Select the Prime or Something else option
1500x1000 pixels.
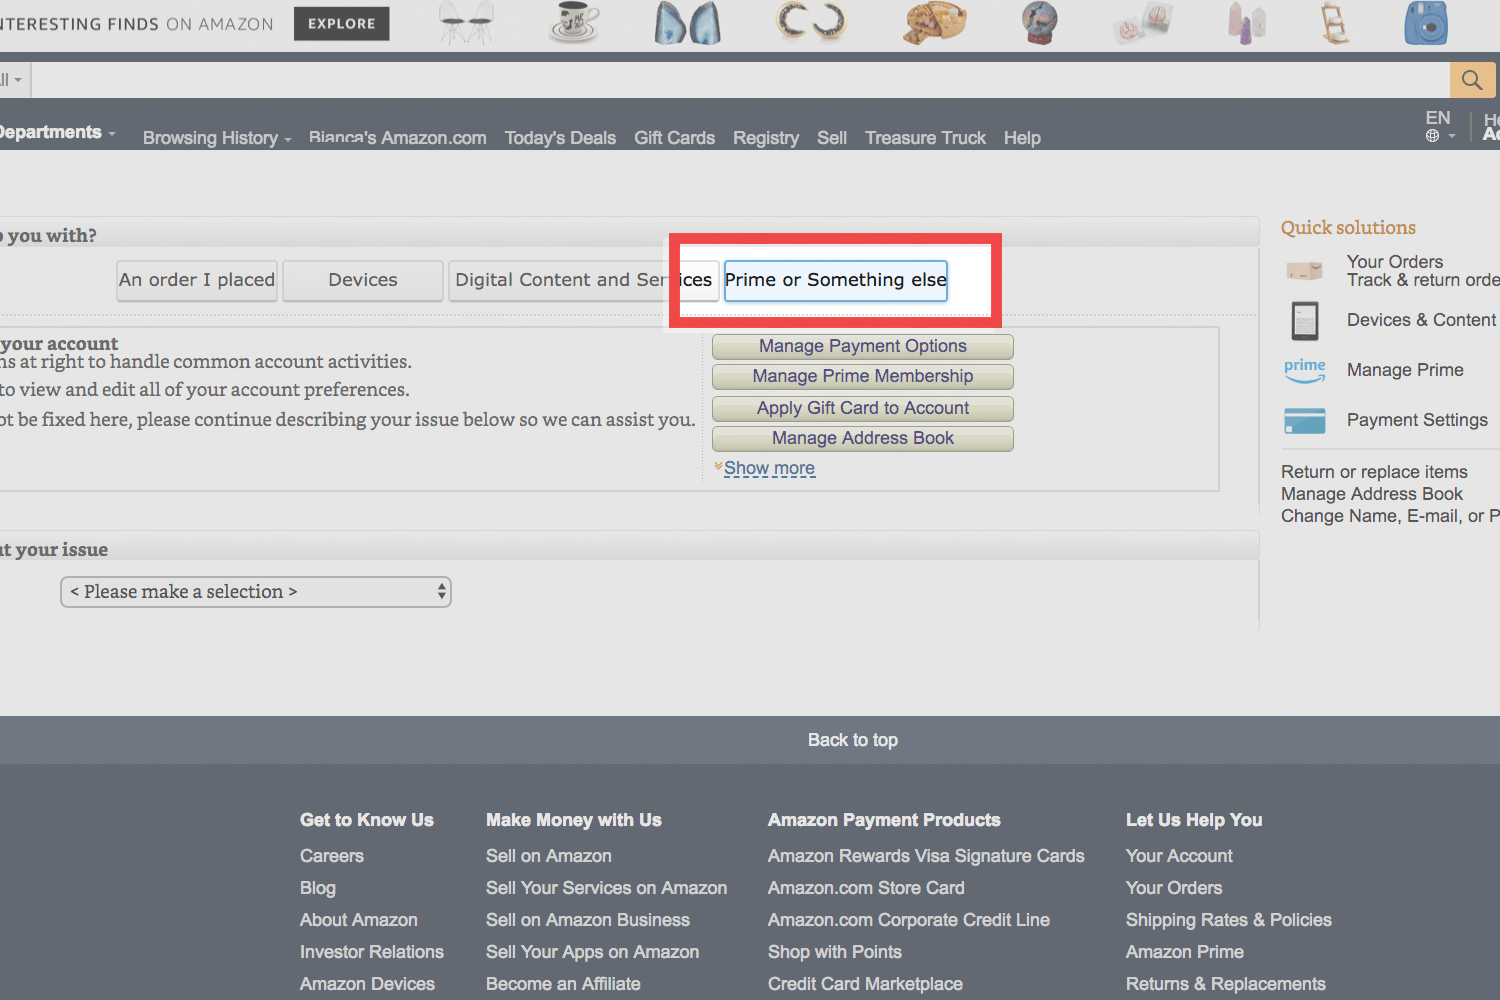(x=834, y=280)
